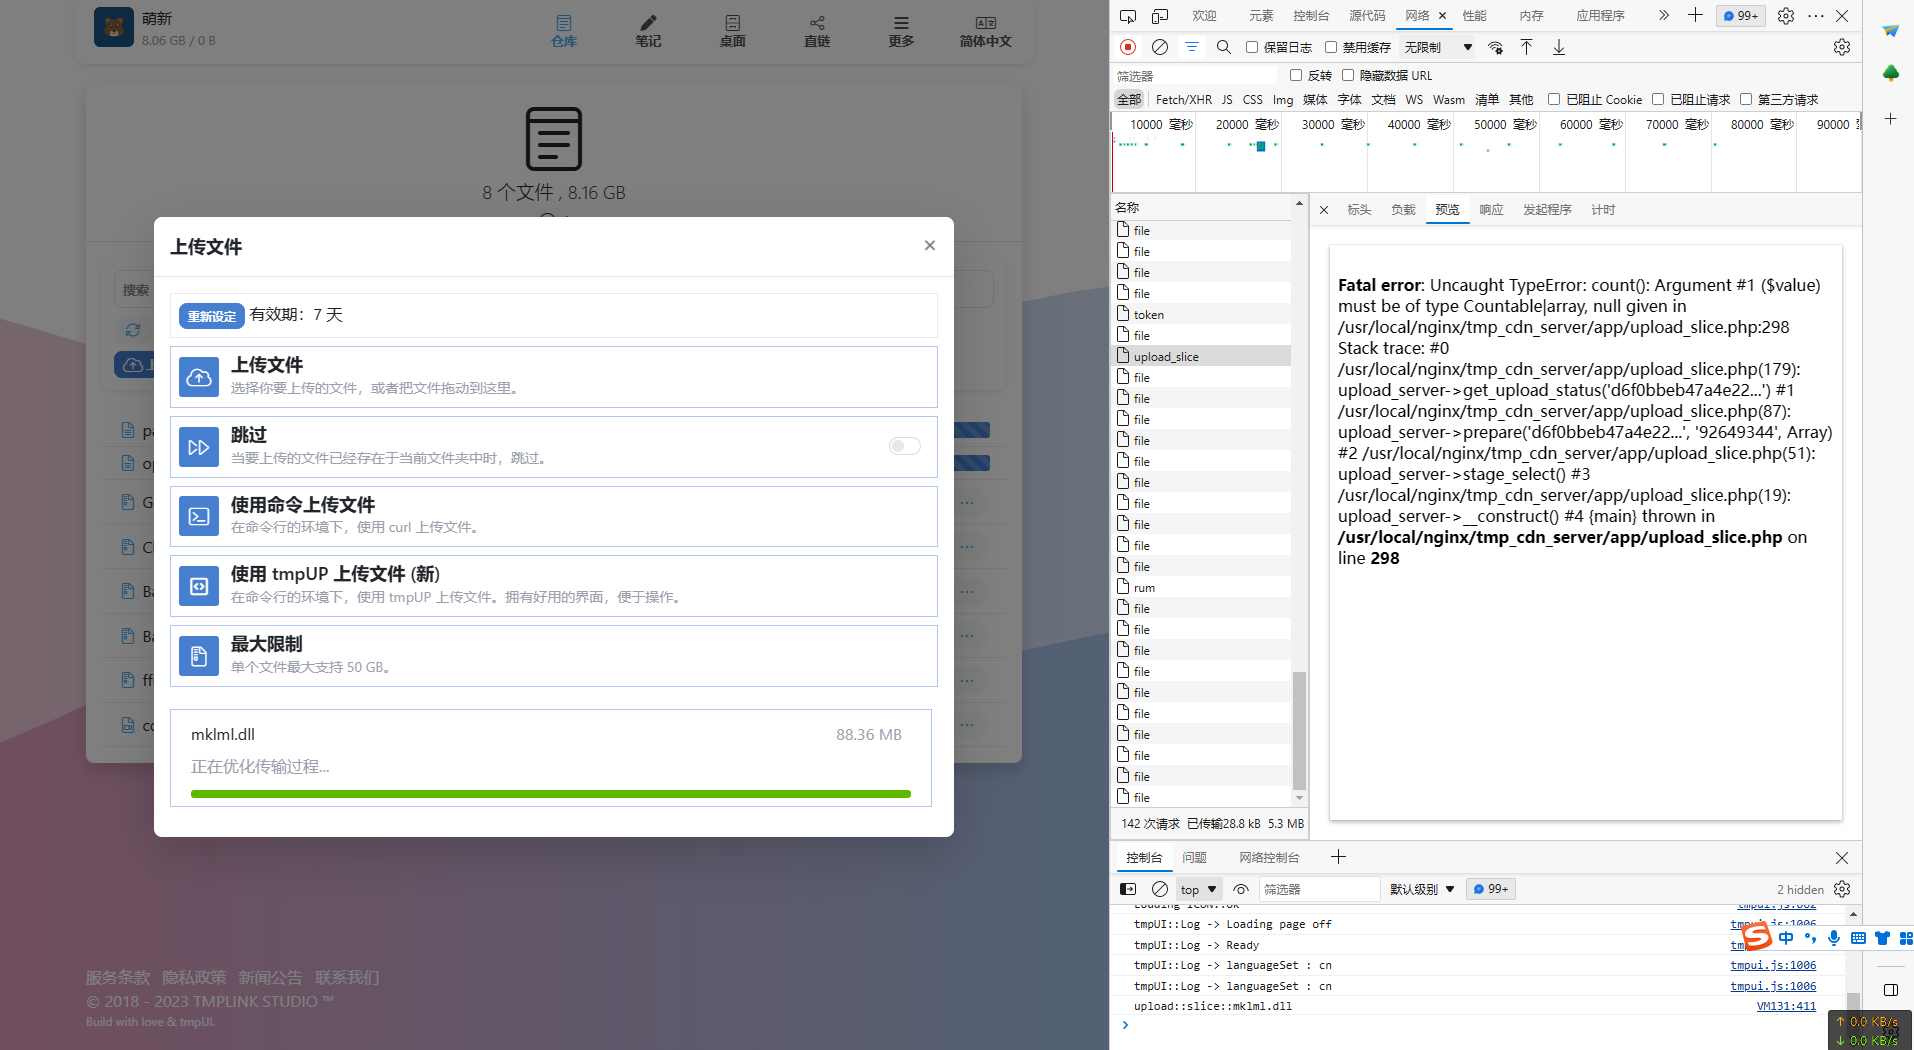Click the upload cloud icon
Viewport: 1914px width, 1050px height.
[x=199, y=377]
